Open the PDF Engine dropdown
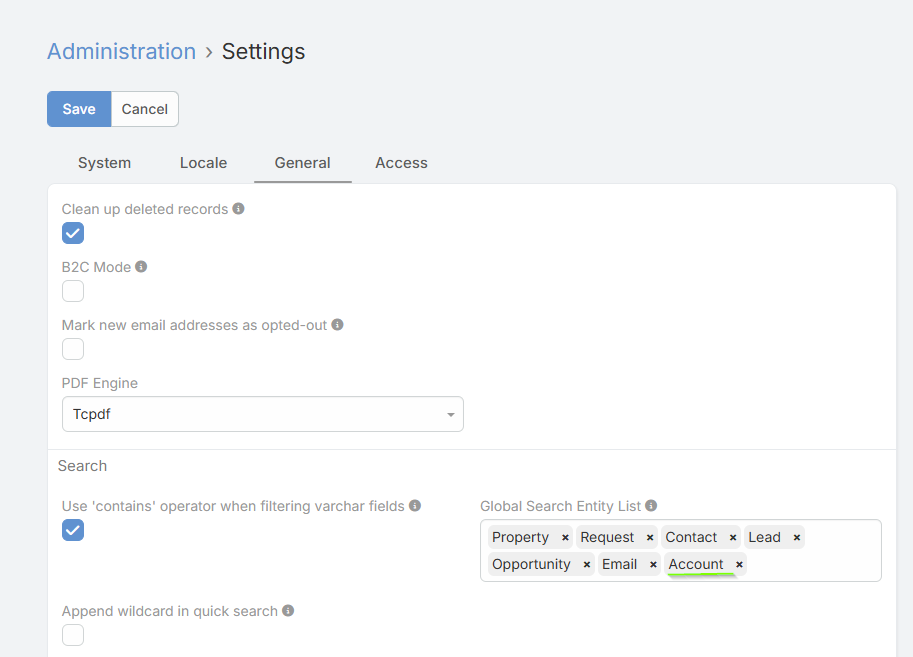 [x=262, y=414]
